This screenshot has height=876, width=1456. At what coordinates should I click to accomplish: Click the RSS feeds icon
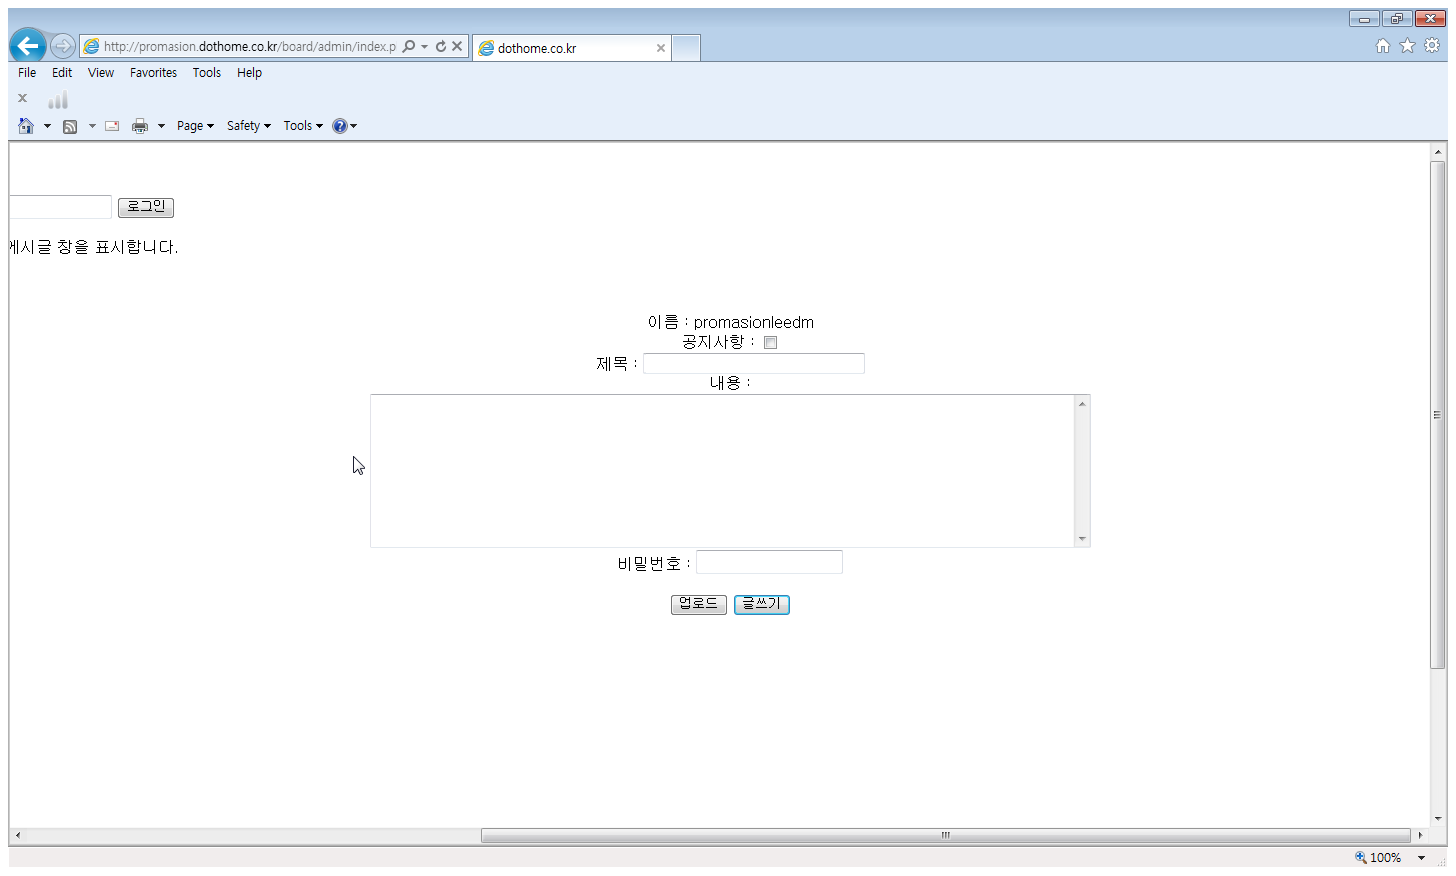click(70, 126)
